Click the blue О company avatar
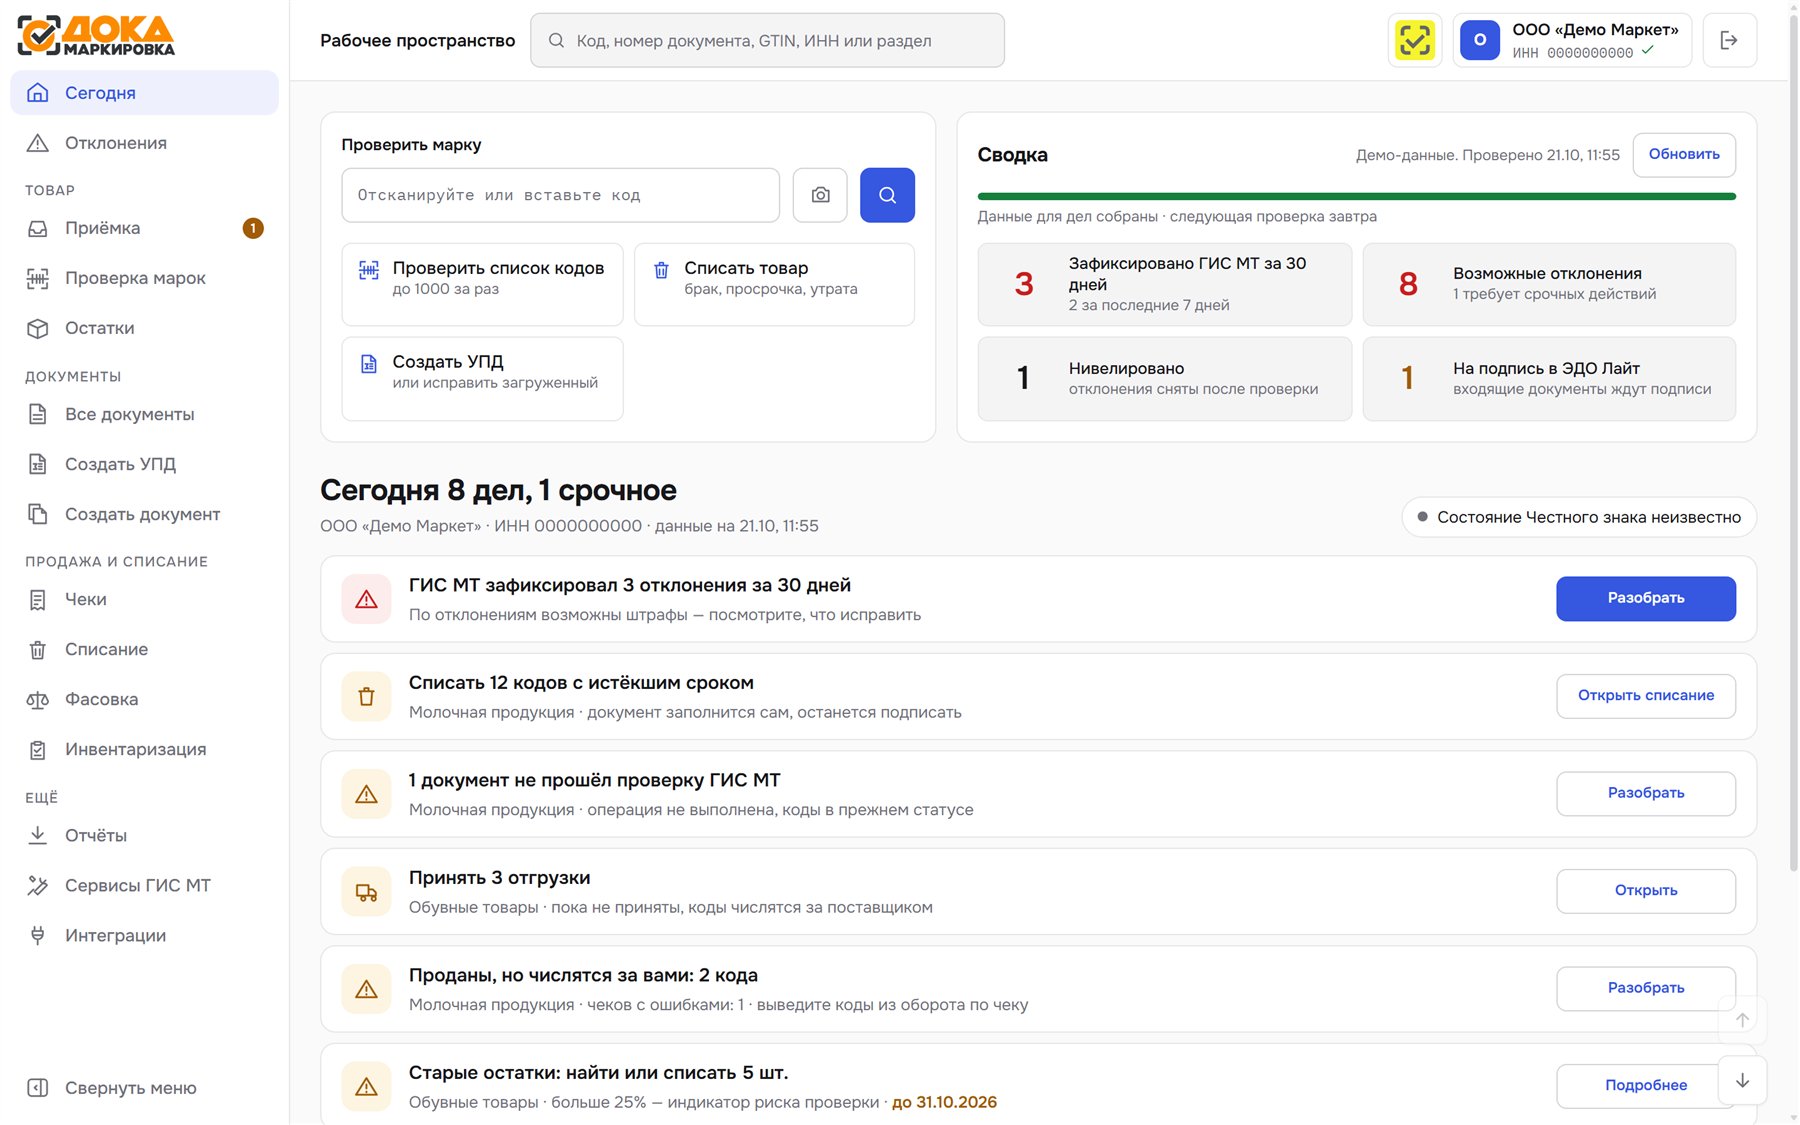 pyautogui.click(x=1480, y=40)
